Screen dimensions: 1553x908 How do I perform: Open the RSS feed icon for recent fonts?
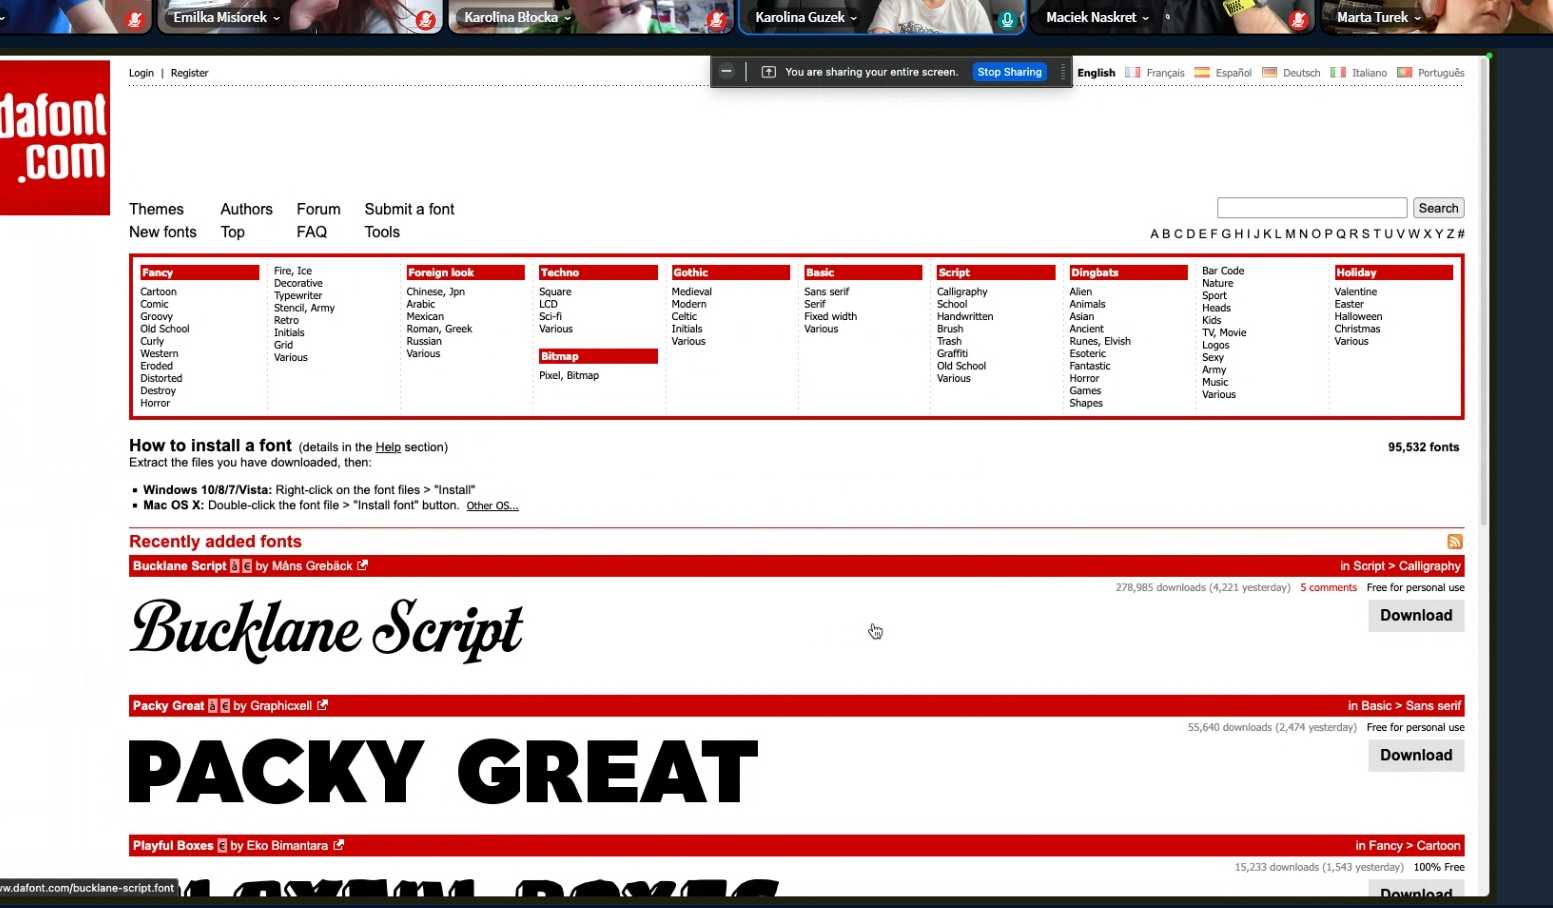coord(1454,542)
